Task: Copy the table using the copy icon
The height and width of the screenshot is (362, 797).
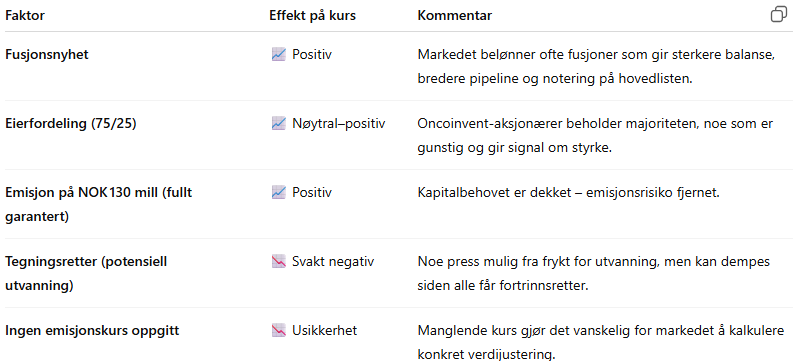Action: [779, 15]
